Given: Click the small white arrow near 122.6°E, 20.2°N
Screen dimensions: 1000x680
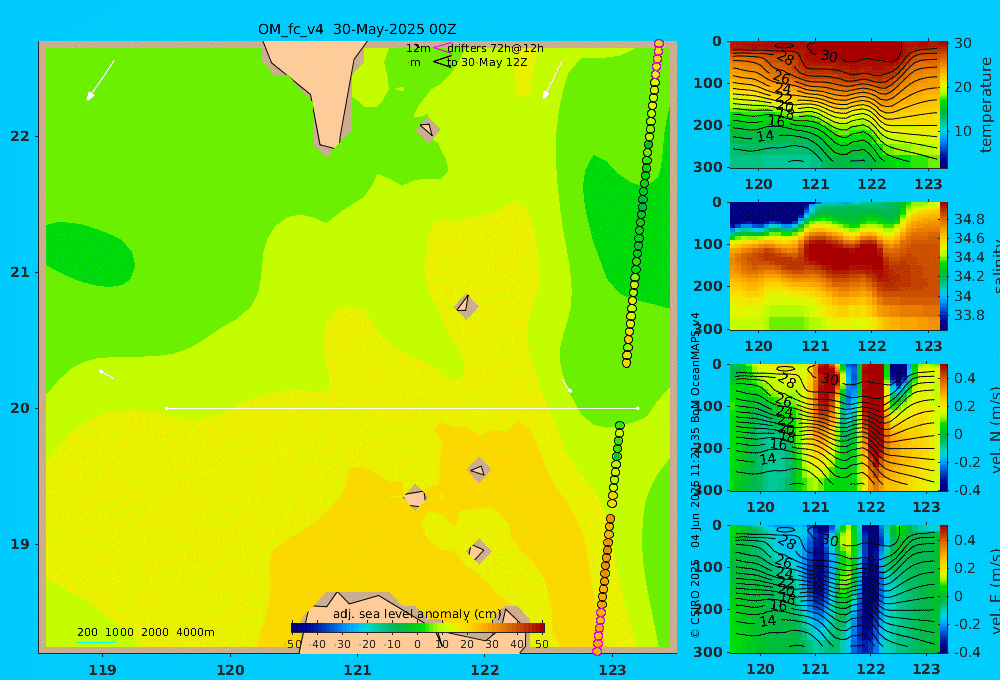Looking at the screenshot, I should (x=566, y=385).
